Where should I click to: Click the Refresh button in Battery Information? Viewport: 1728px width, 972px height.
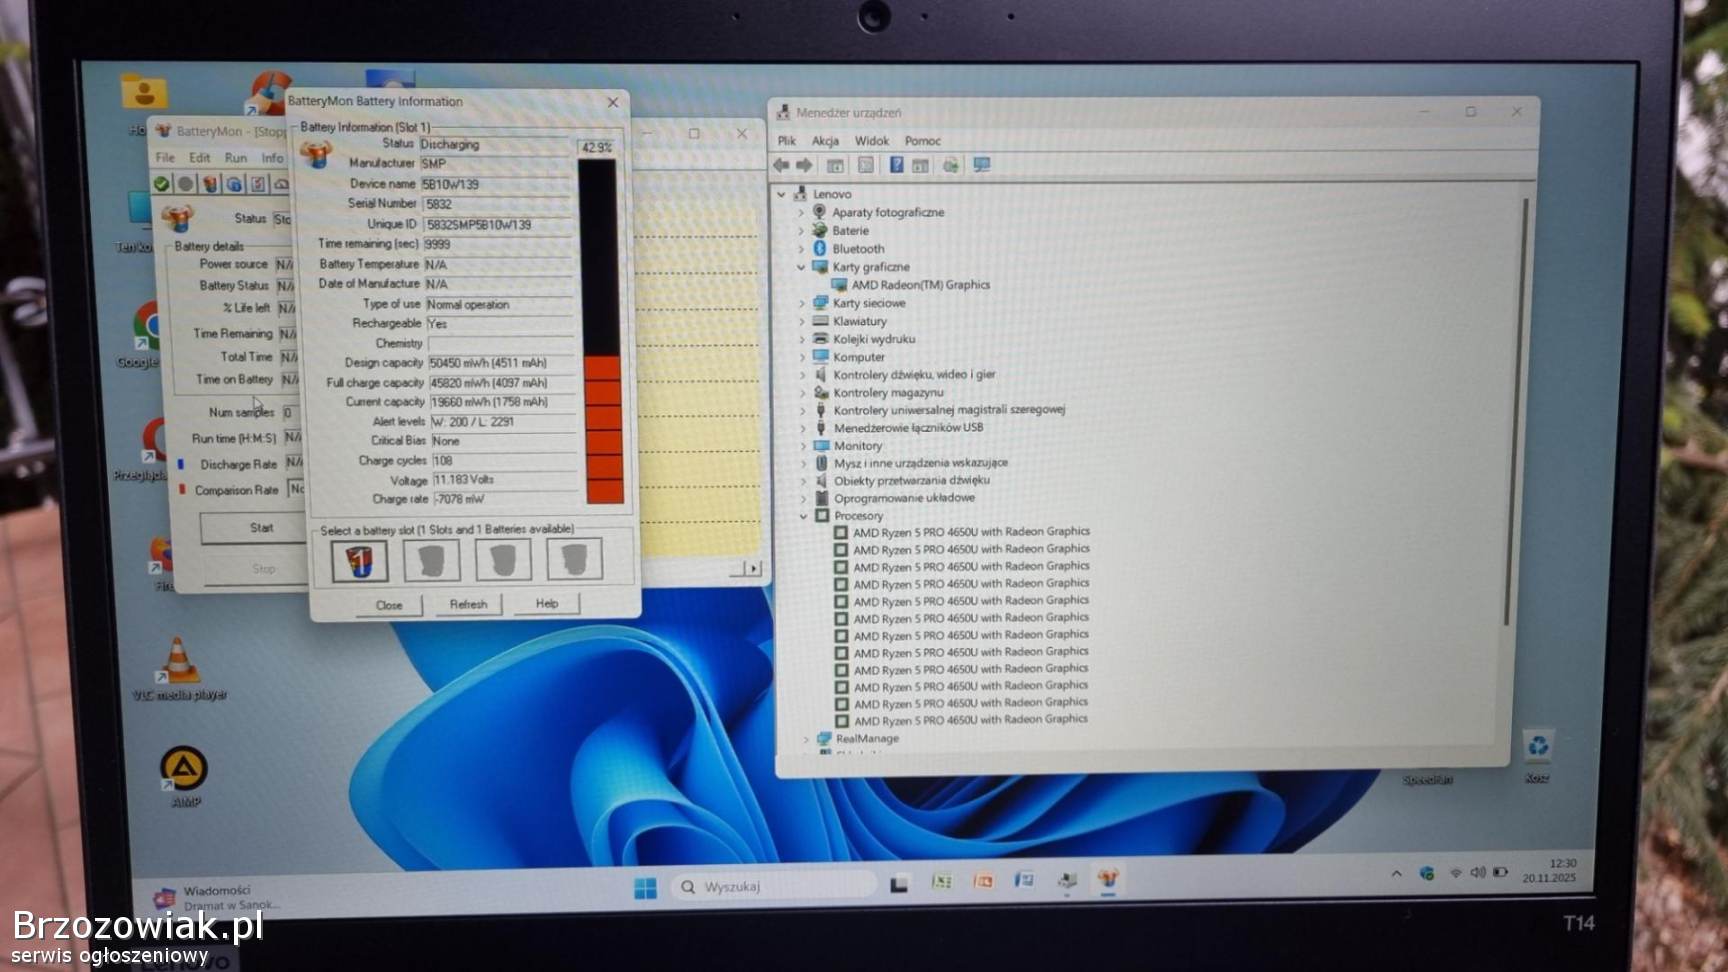pyautogui.click(x=468, y=604)
